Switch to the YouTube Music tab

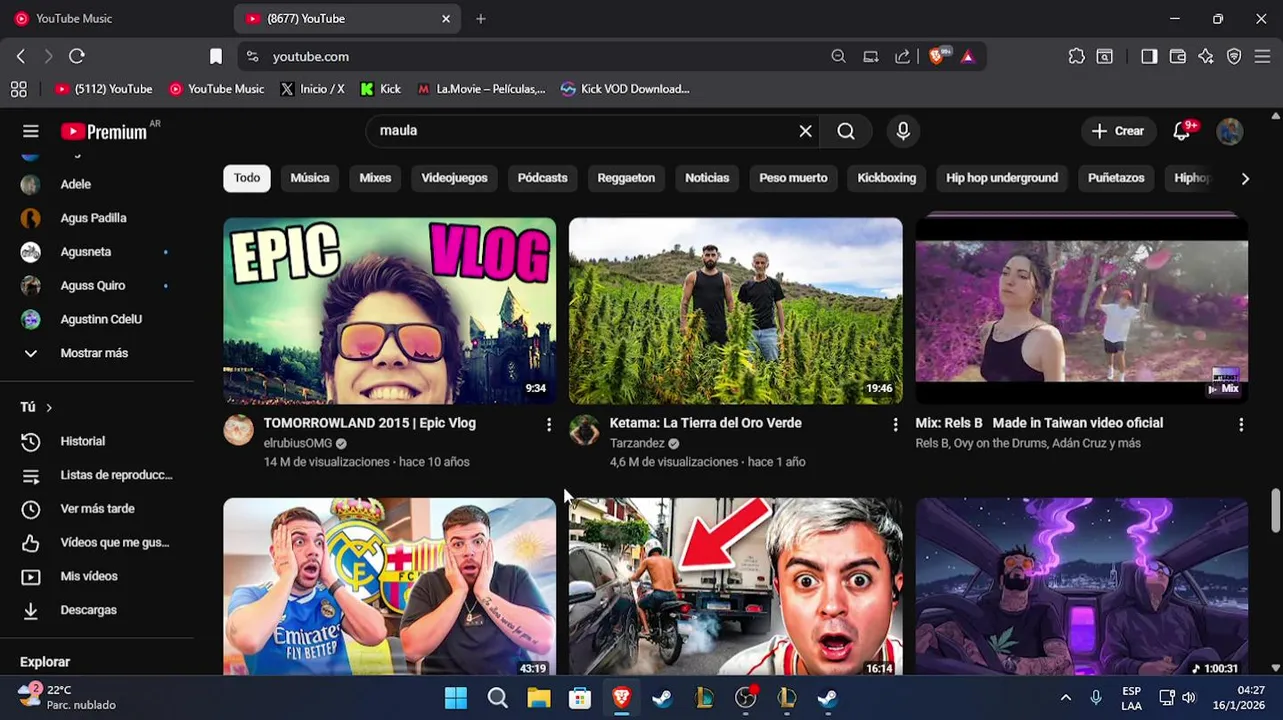74,18
